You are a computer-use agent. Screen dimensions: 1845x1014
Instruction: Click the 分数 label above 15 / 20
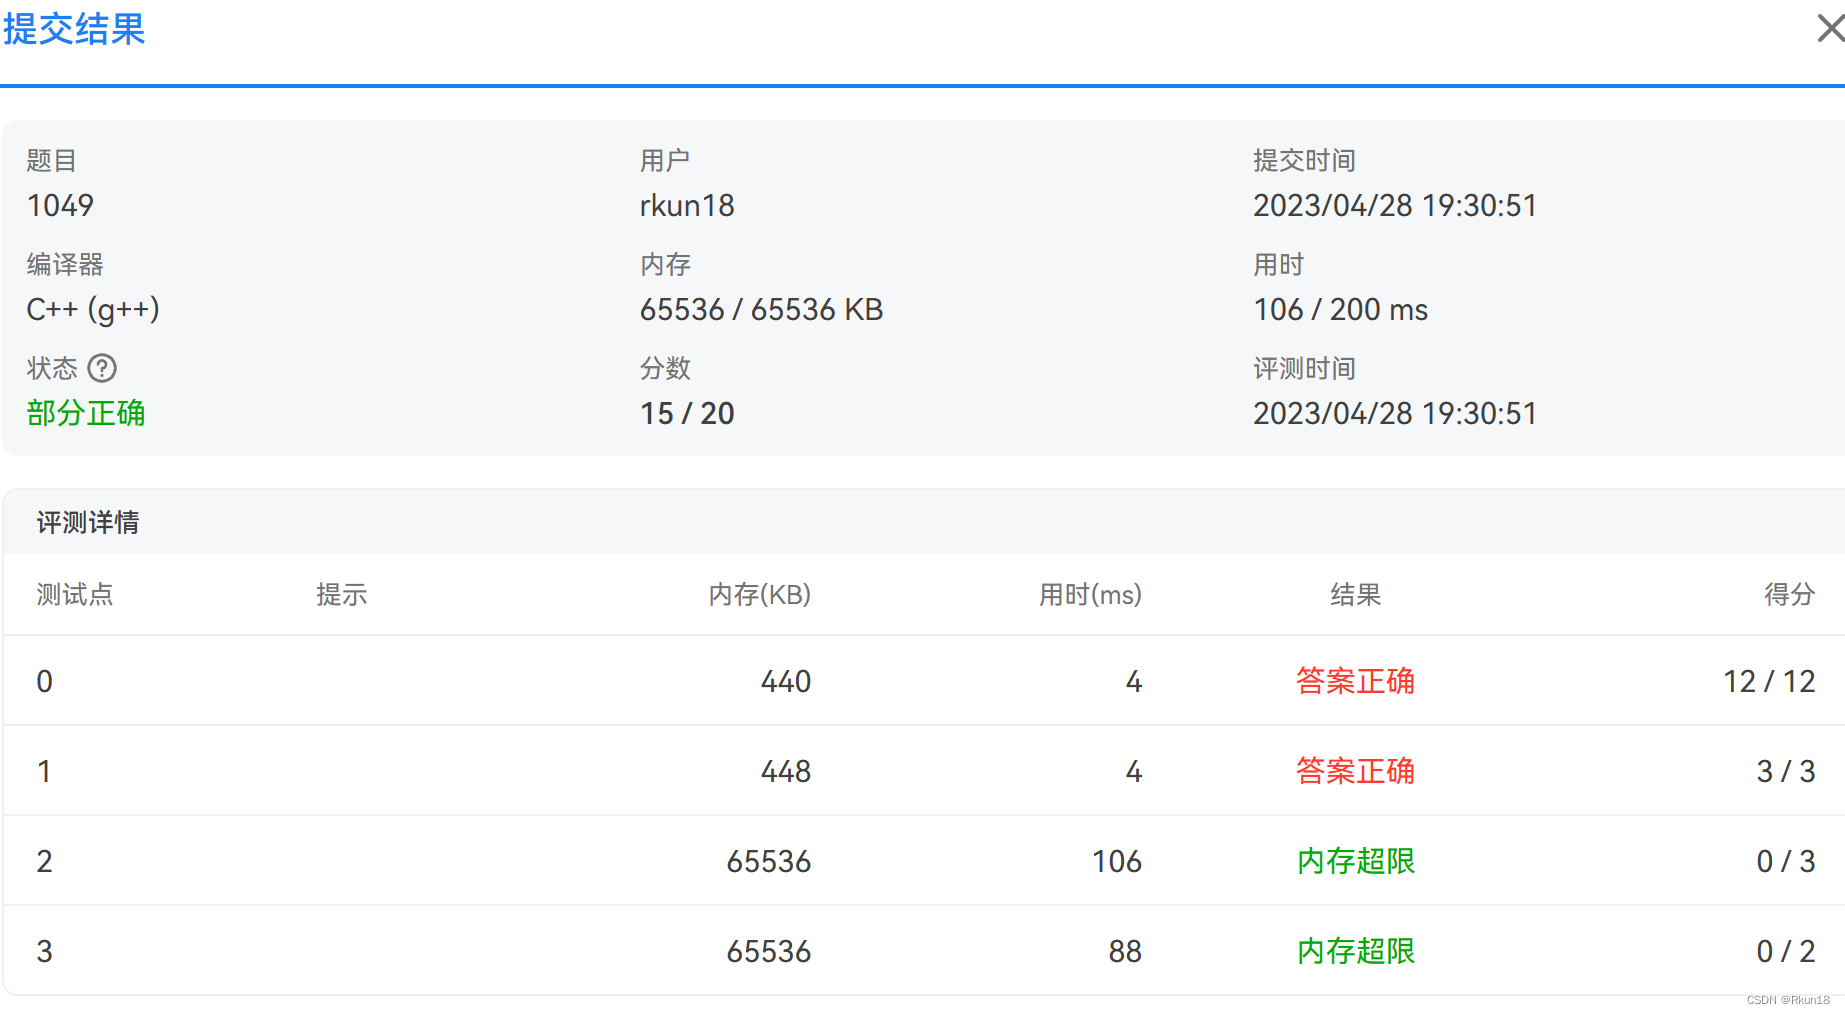tap(665, 368)
